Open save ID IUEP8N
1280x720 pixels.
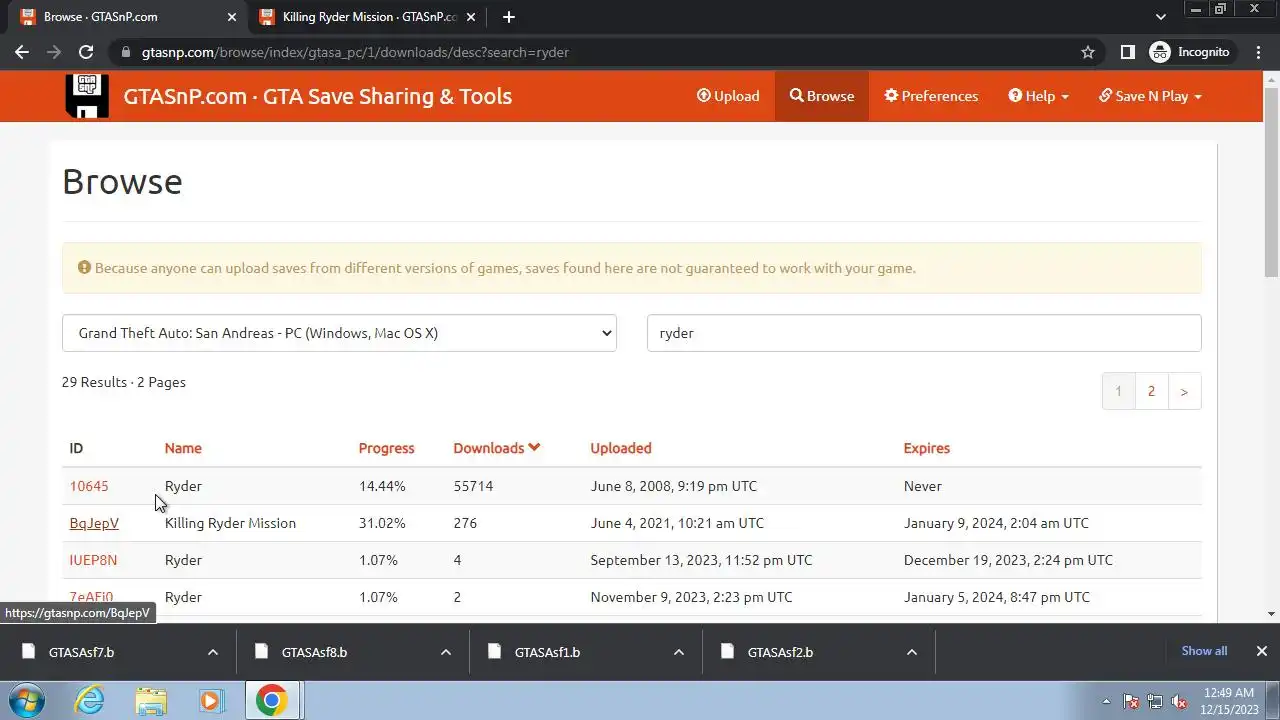click(93, 560)
